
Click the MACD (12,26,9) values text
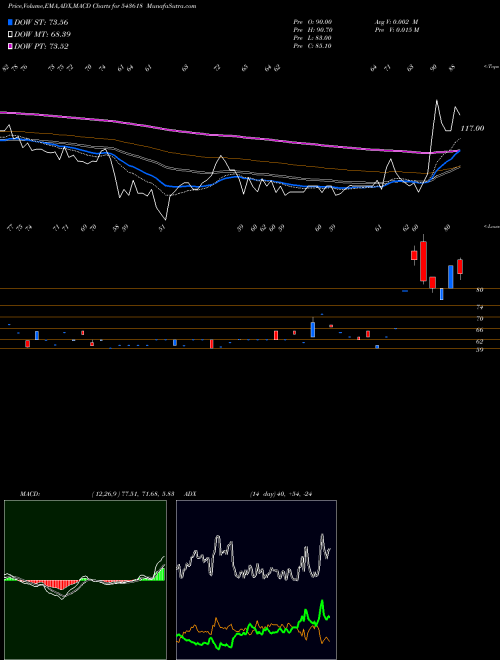pyautogui.click(x=133, y=494)
